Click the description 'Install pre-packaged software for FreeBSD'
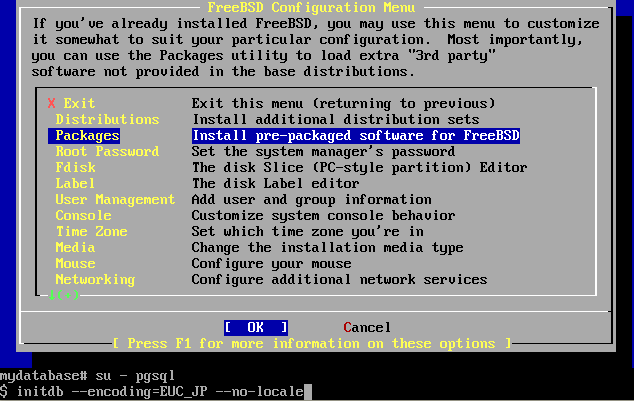This screenshot has width=634, height=401. click(356, 135)
